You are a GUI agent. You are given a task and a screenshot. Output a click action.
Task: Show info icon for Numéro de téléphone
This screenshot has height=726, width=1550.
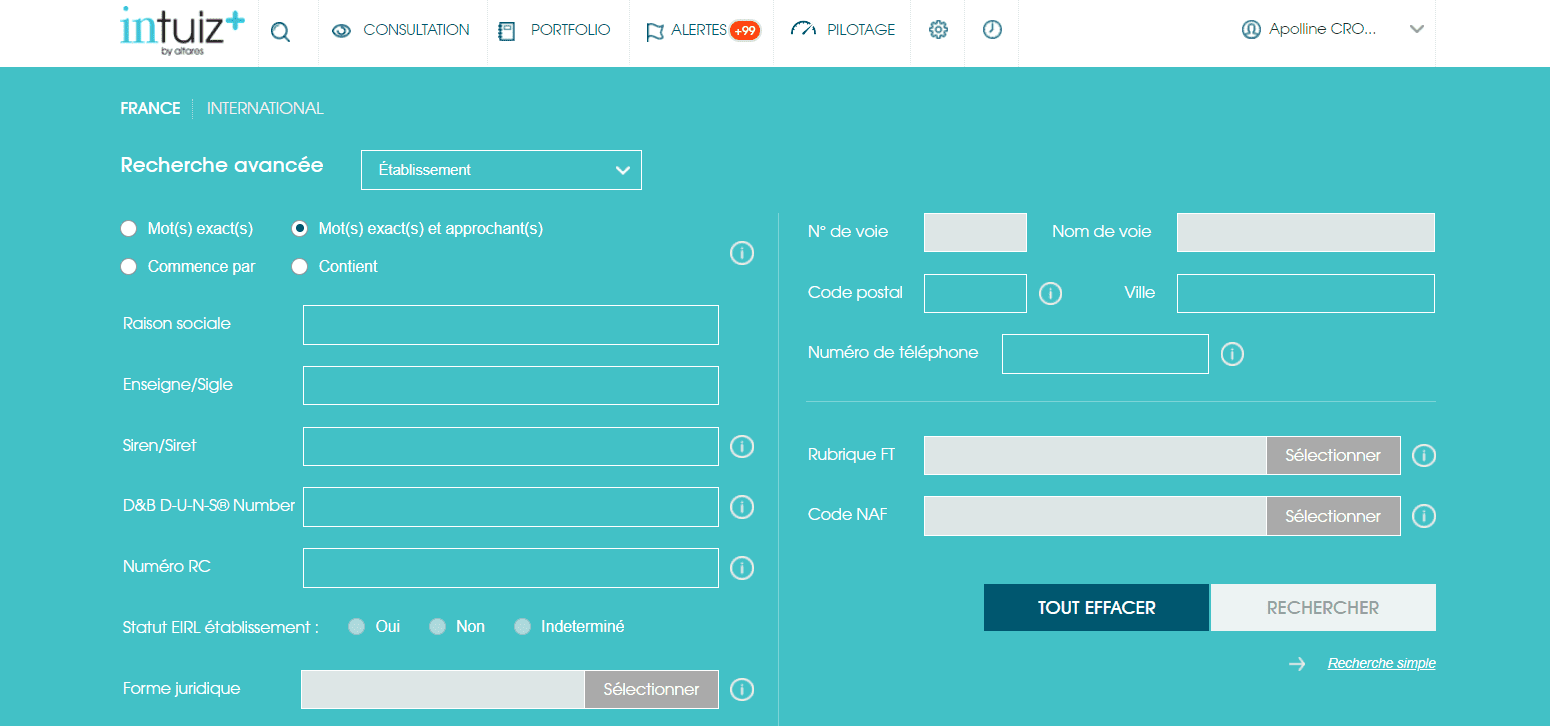[1233, 354]
